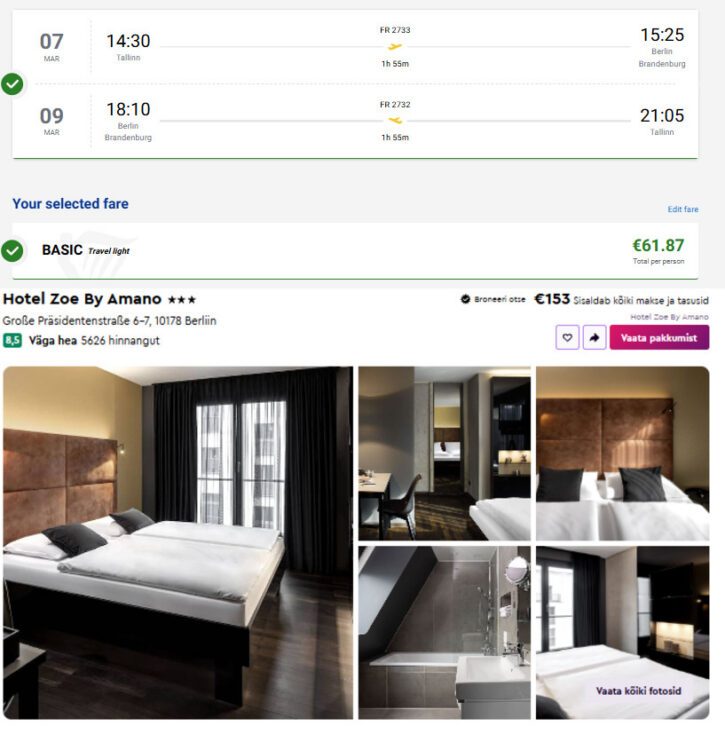Open the Edit fare link

[x=682, y=209]
